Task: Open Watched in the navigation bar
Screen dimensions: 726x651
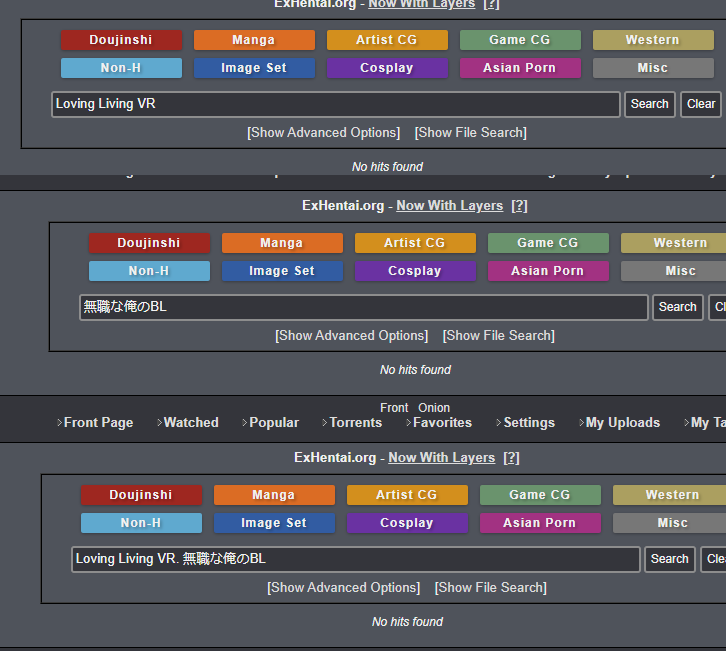Action: click(191, 422)
